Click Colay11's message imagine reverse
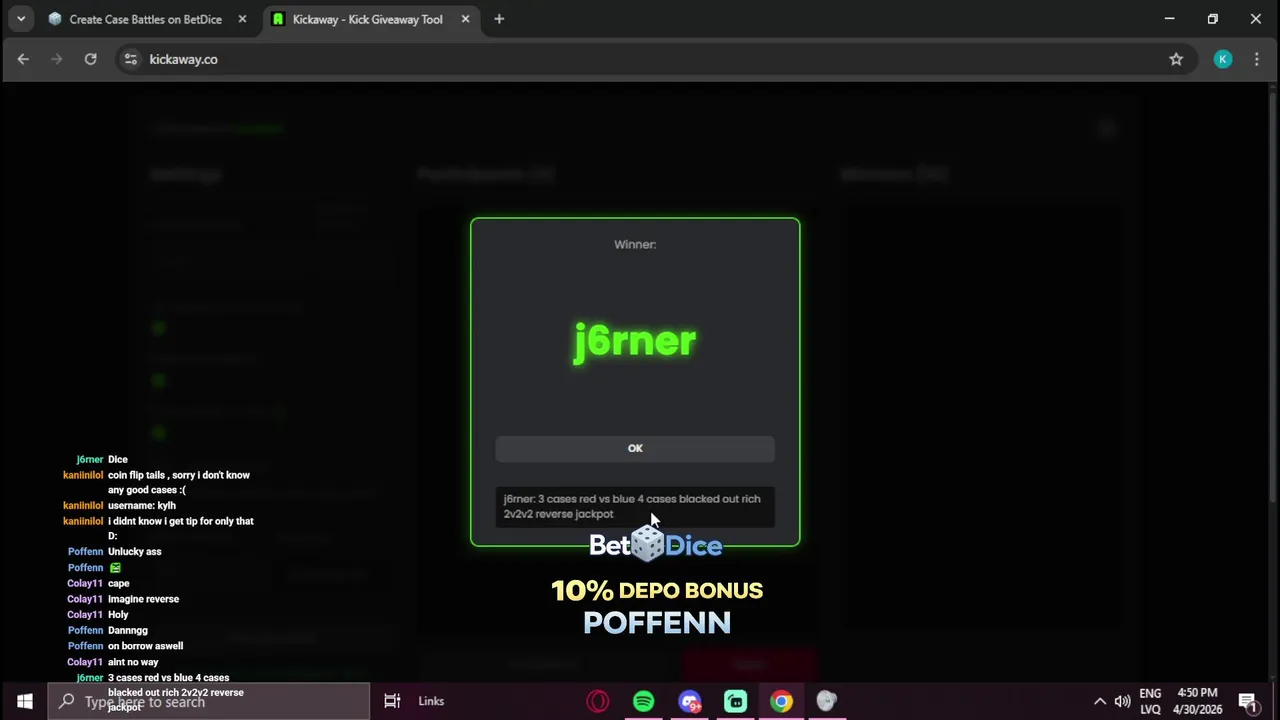1280x720 pixels. 143,599
